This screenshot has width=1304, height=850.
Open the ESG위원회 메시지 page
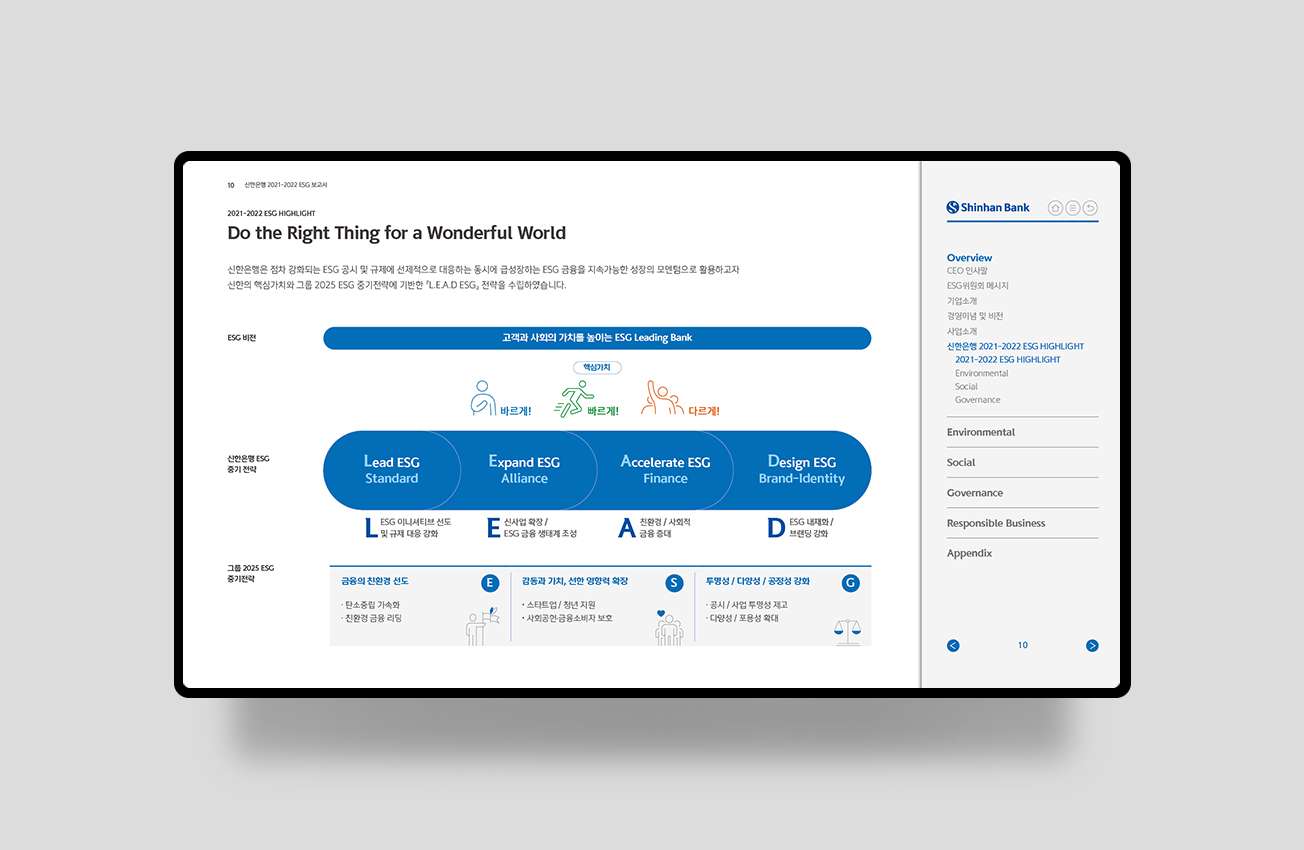(978, 286)
